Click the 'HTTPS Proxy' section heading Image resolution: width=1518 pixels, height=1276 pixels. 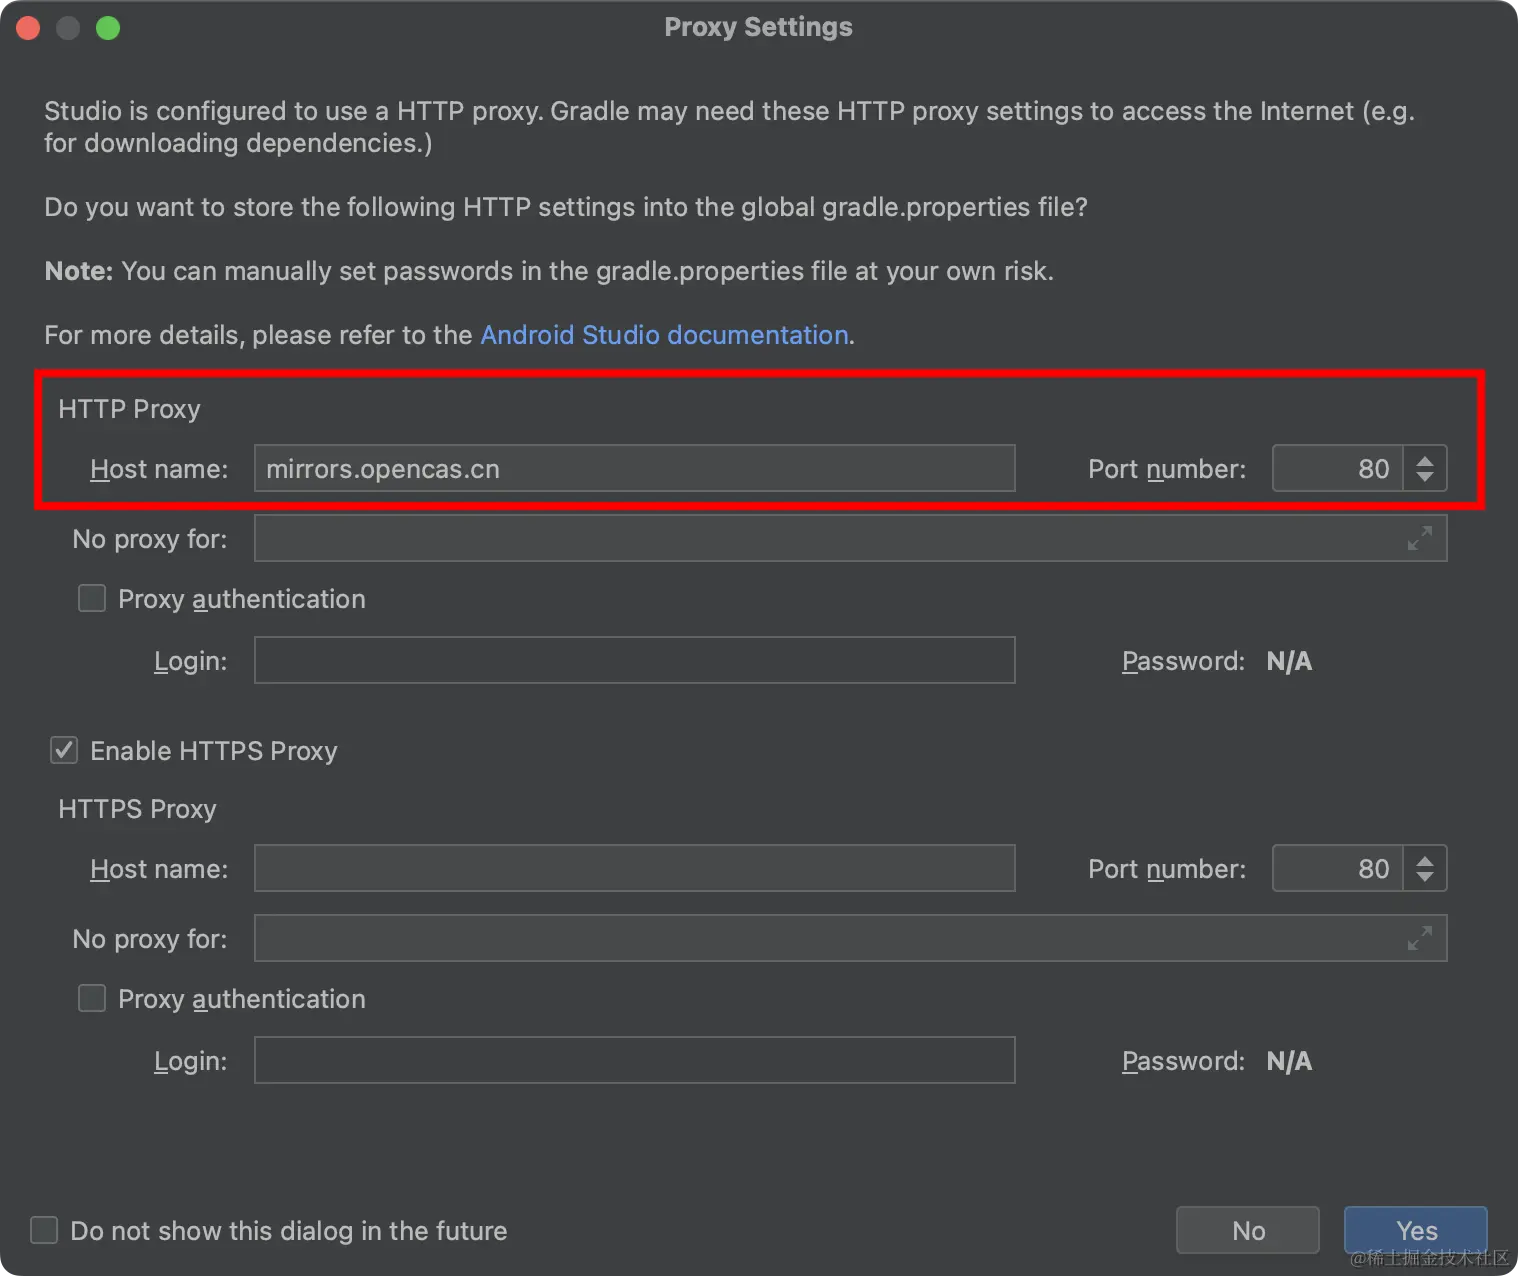pyautogui.click(x=137, y=809)
